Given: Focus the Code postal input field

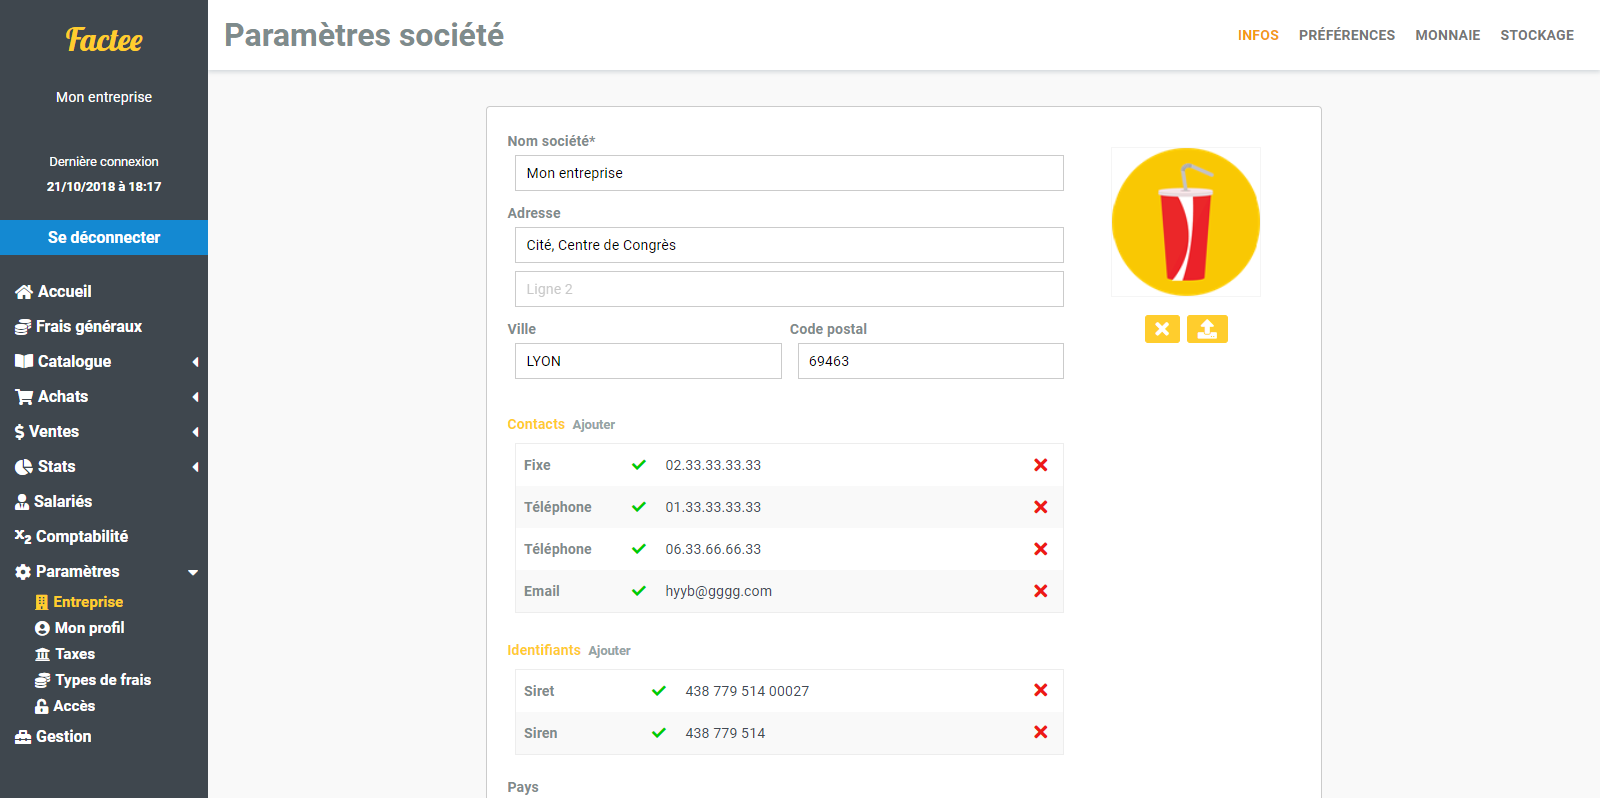Looking at the screenshot, I should tap(930, 361).
